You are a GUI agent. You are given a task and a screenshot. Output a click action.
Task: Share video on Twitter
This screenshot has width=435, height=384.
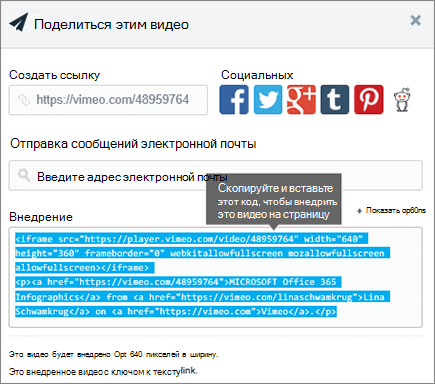(268, 100)
